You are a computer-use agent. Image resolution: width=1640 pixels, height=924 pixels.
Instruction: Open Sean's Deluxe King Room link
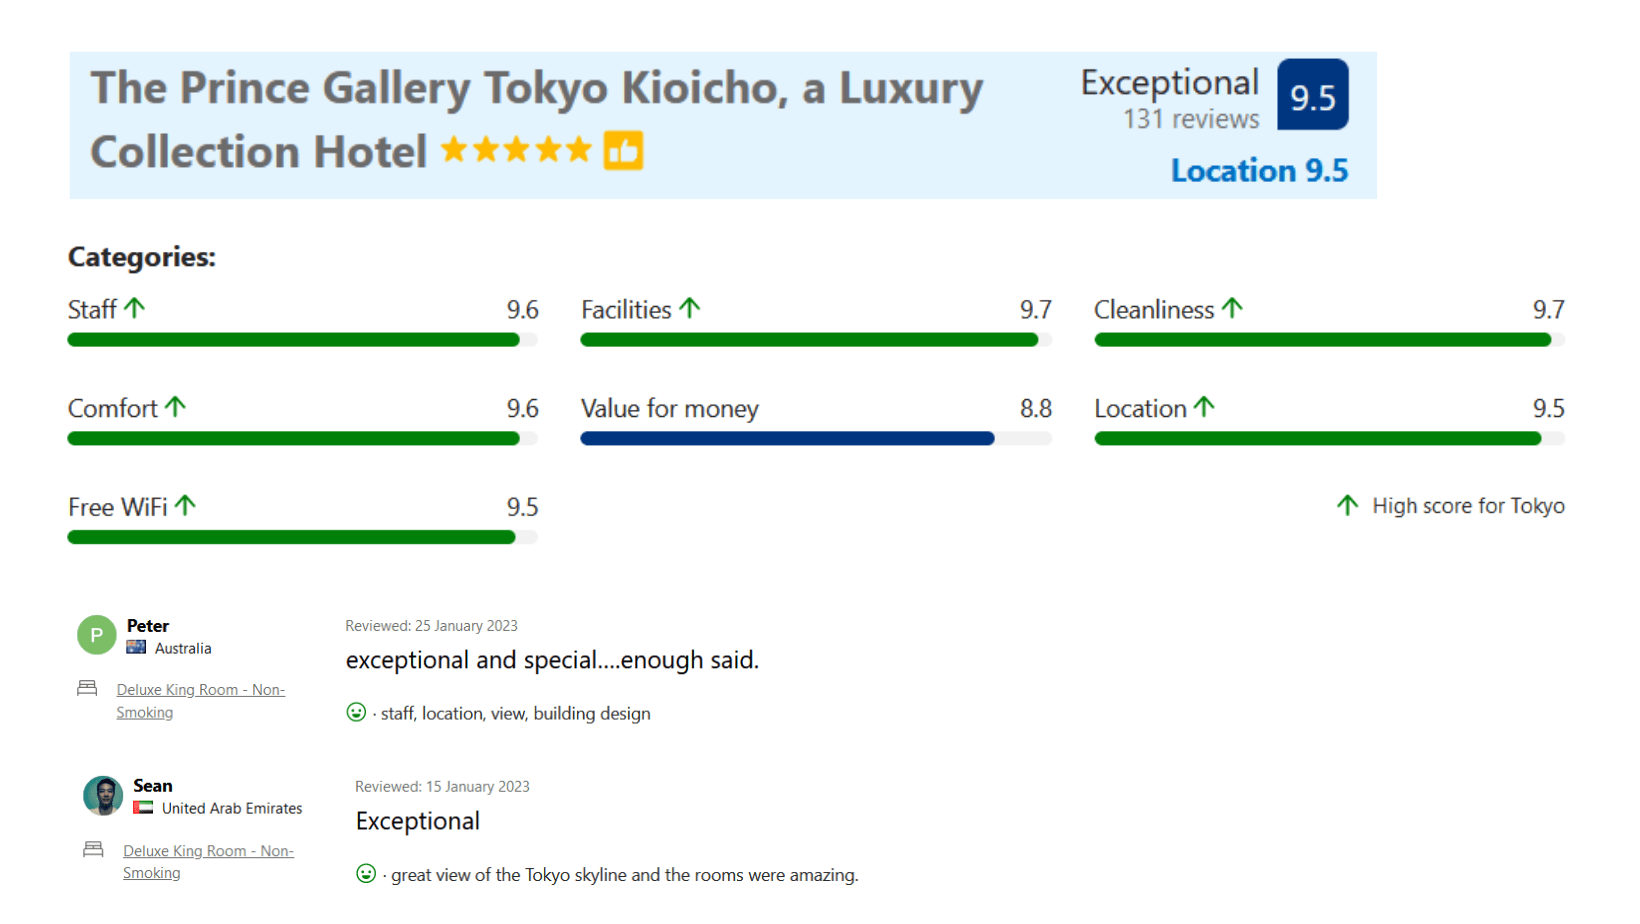[x=208, y=862]
